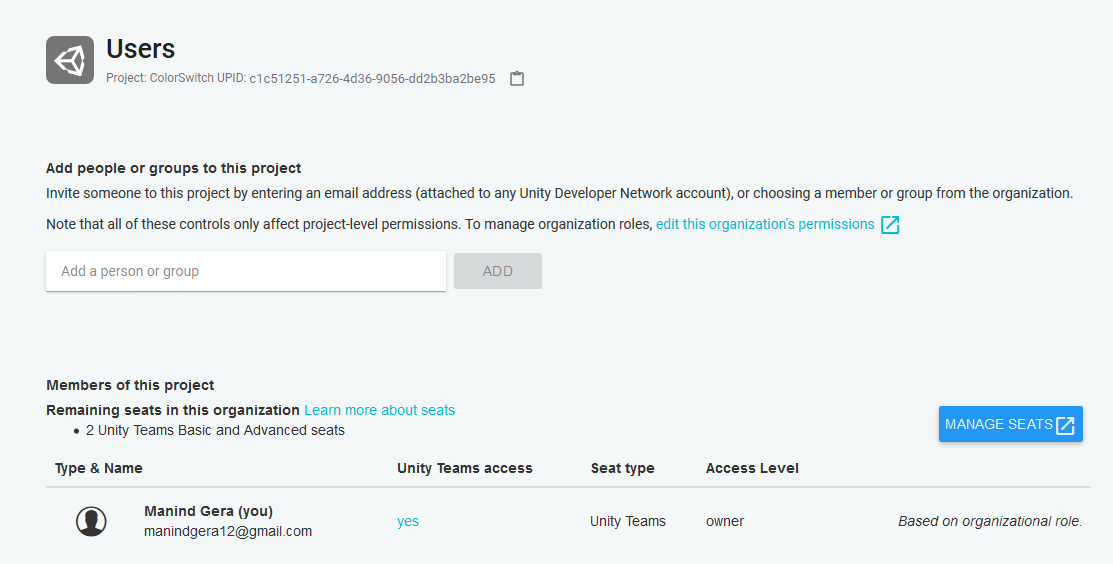
Task: Click the 'Unity Teams access' column header
Action: tap(465, 468)
